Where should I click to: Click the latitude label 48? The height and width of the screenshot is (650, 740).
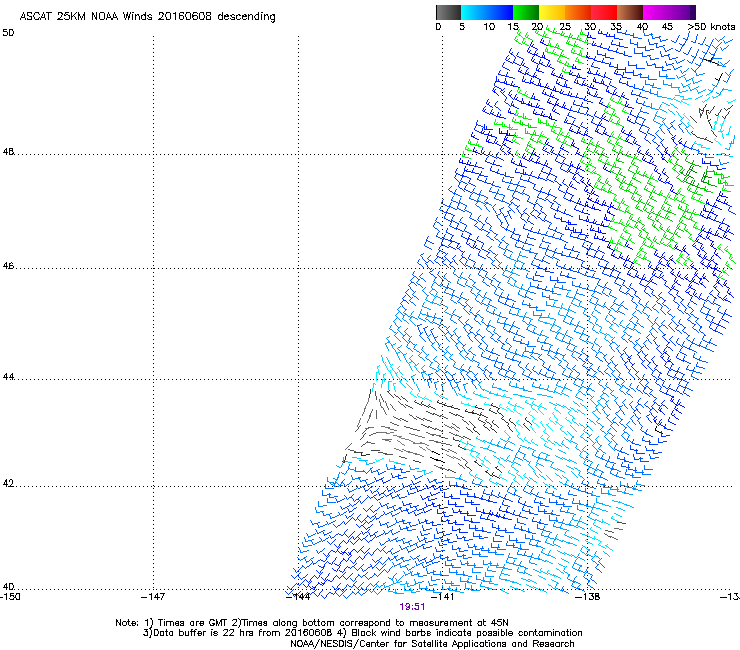(8, 152)
